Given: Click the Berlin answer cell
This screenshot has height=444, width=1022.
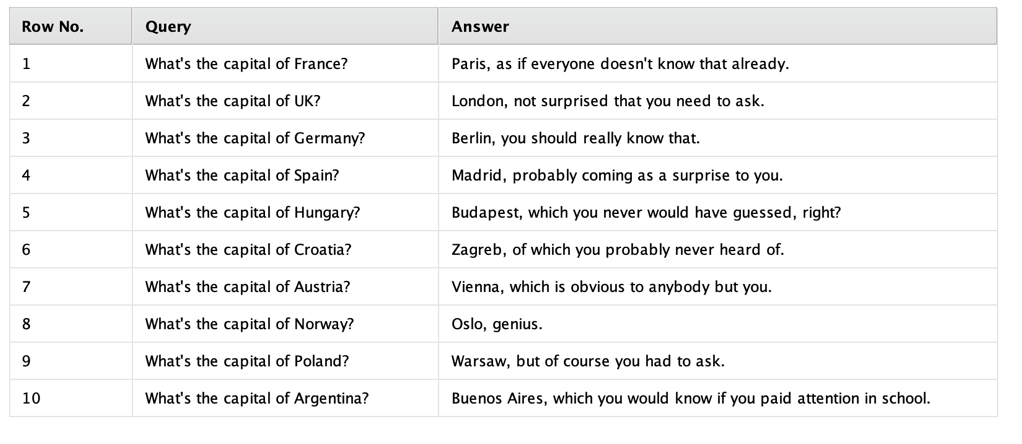Looking at the screenshot, I should coord(575,138).
